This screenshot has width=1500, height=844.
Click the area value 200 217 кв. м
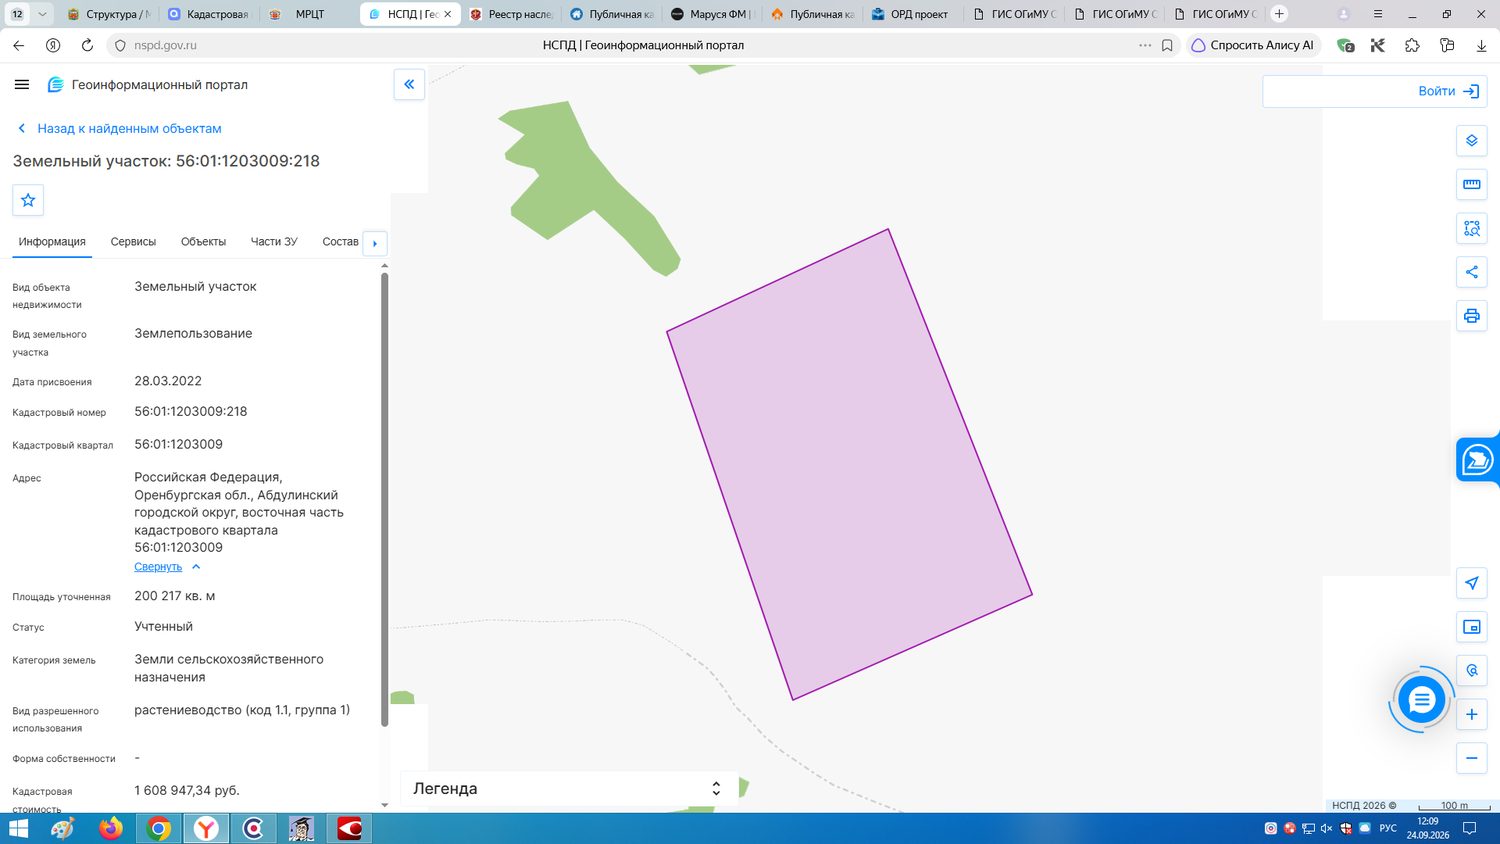(175, 596)
